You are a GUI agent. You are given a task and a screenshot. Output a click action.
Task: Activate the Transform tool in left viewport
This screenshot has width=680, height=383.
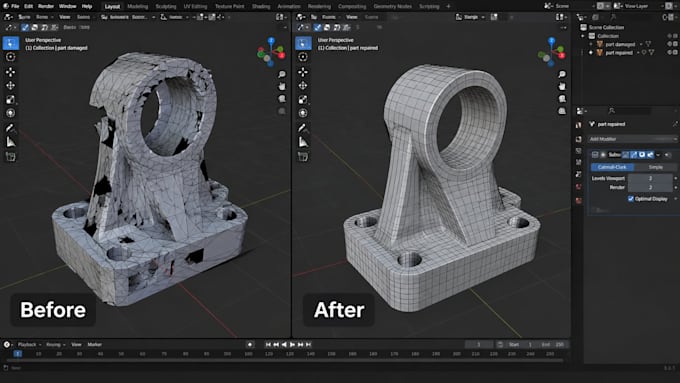(x=11, y=113)
